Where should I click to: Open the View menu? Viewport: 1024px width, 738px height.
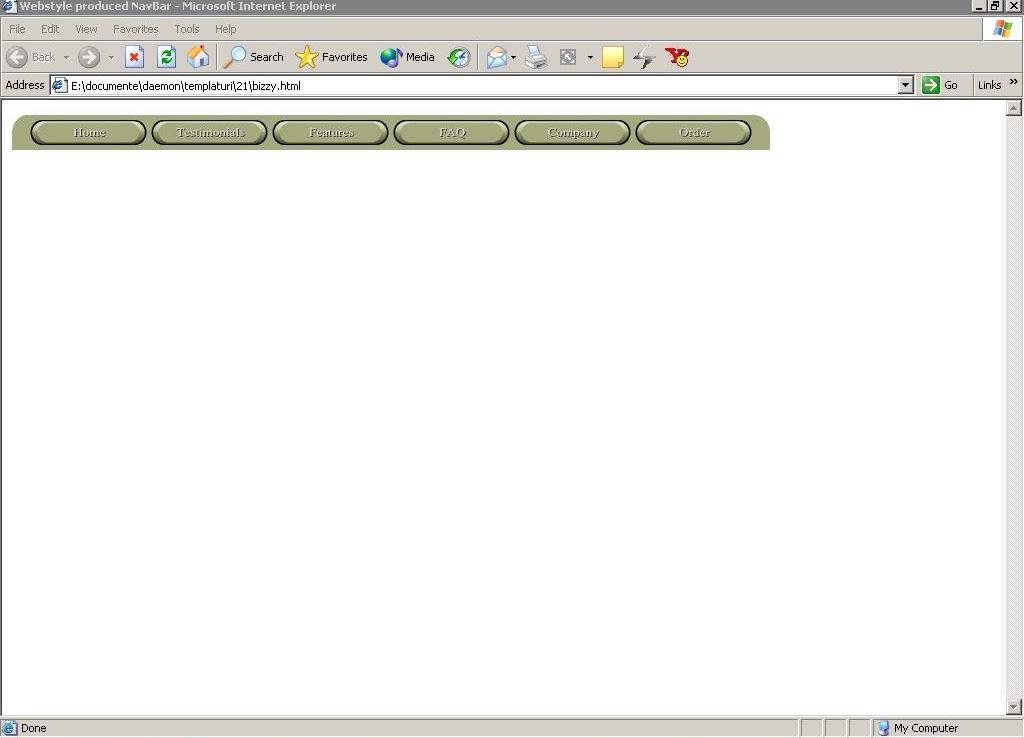[x=86, y=29]
